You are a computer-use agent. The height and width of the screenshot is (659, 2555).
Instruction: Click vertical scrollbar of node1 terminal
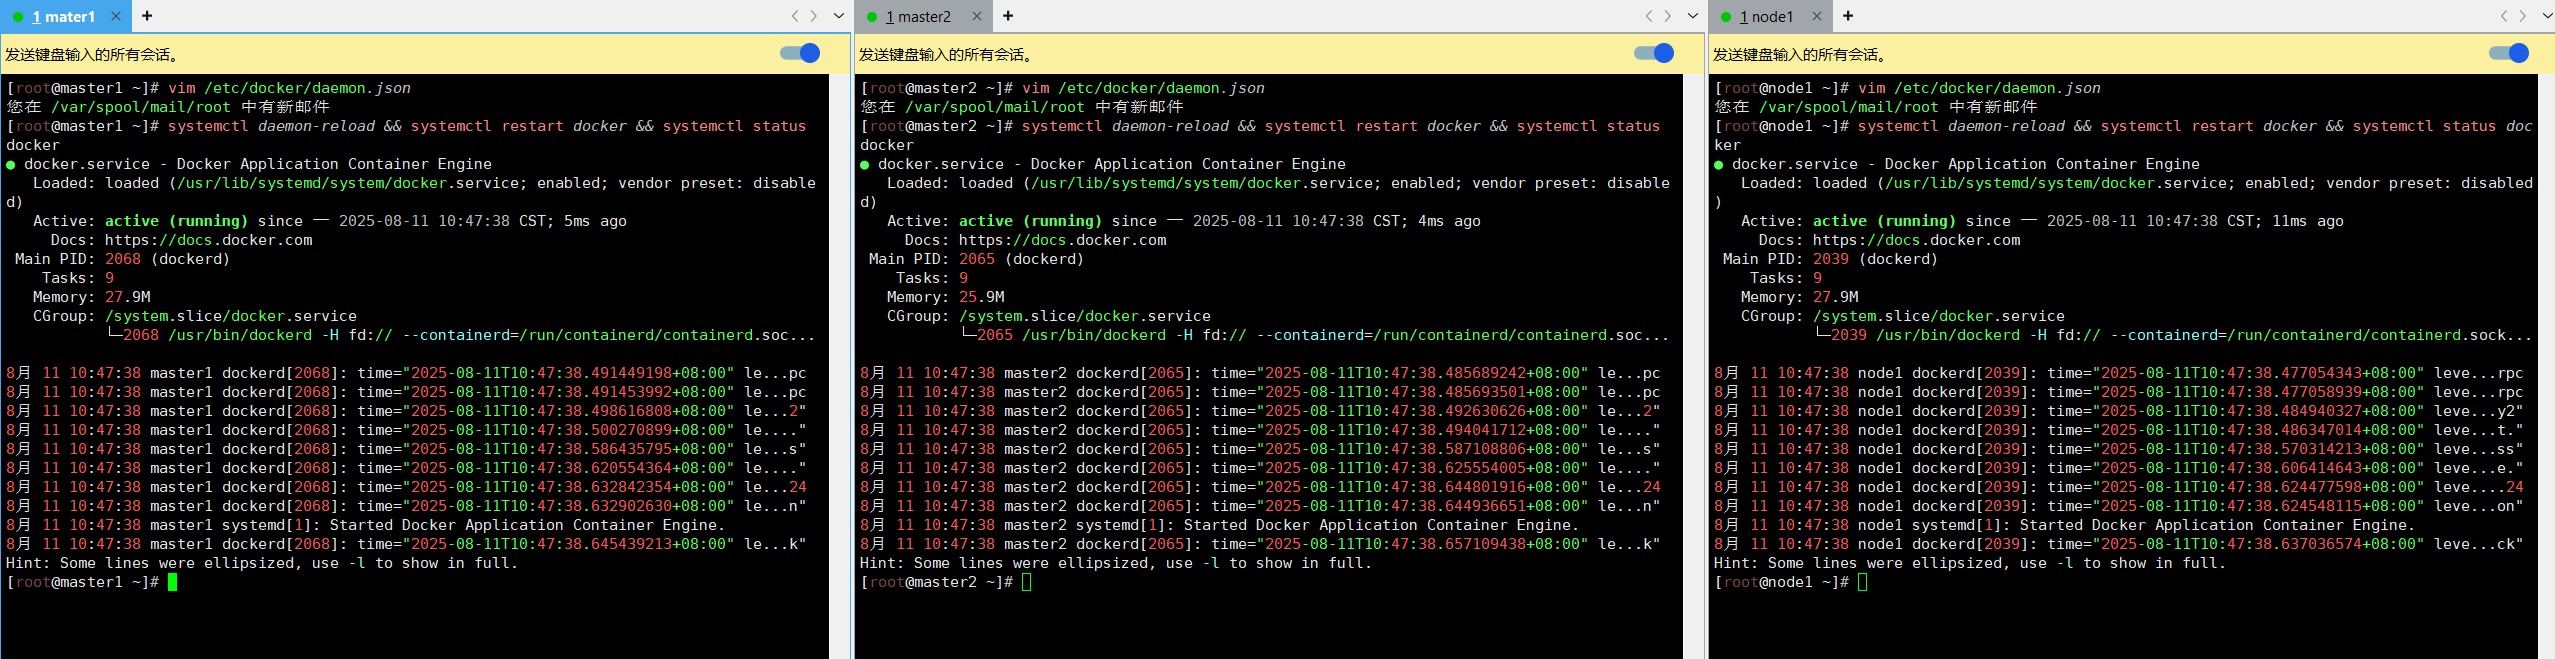2547,366
